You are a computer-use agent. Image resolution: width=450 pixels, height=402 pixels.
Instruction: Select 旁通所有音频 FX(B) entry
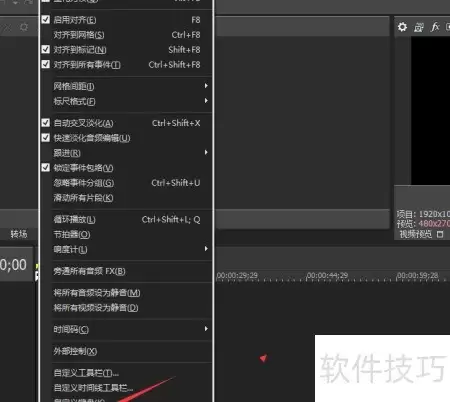coord(126,271)
